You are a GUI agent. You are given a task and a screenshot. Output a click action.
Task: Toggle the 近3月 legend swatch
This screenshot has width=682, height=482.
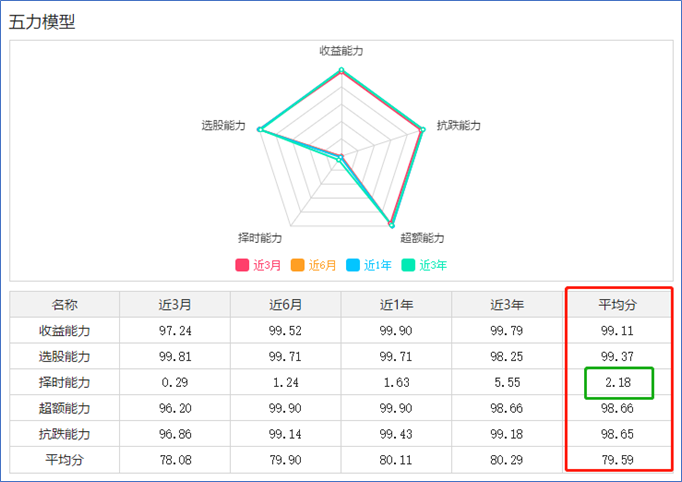[242, 265]
